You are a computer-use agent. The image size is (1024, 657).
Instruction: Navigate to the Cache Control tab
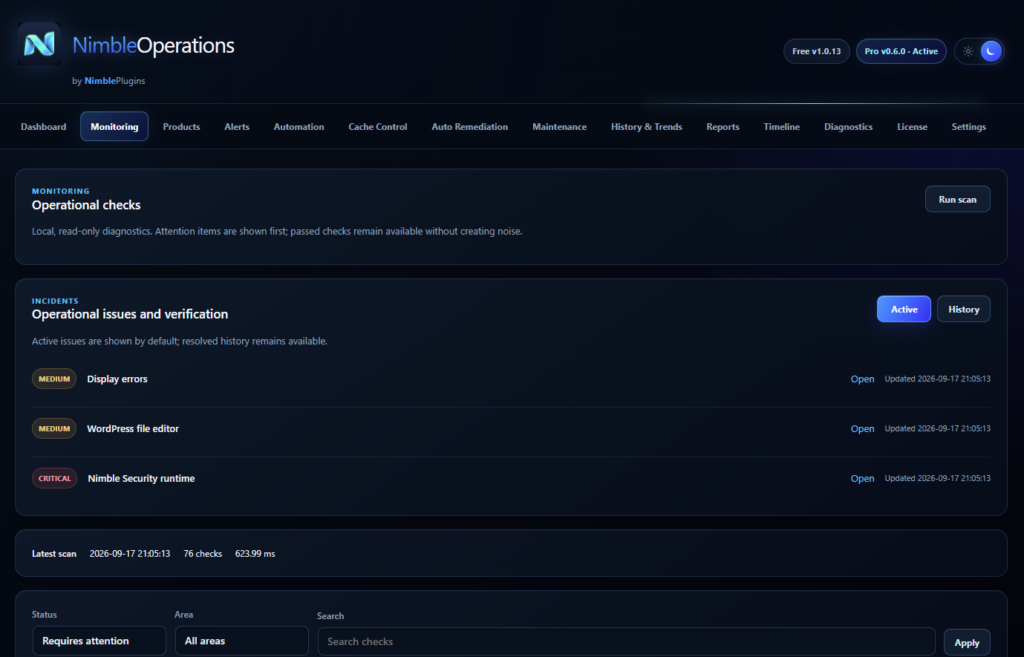(377, 127)
